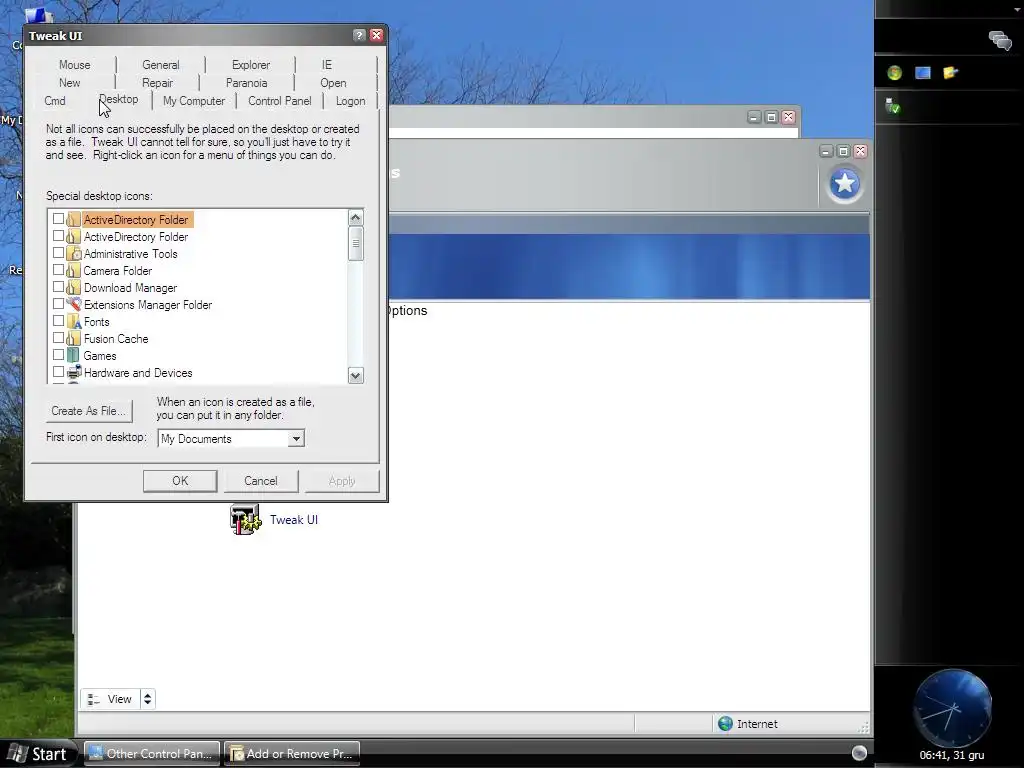Image resolution: width=1024 pixels, height=768 pixels.
Task: Click the date and time text 06:41, 31 gru
Action: (x=952, y=755)
